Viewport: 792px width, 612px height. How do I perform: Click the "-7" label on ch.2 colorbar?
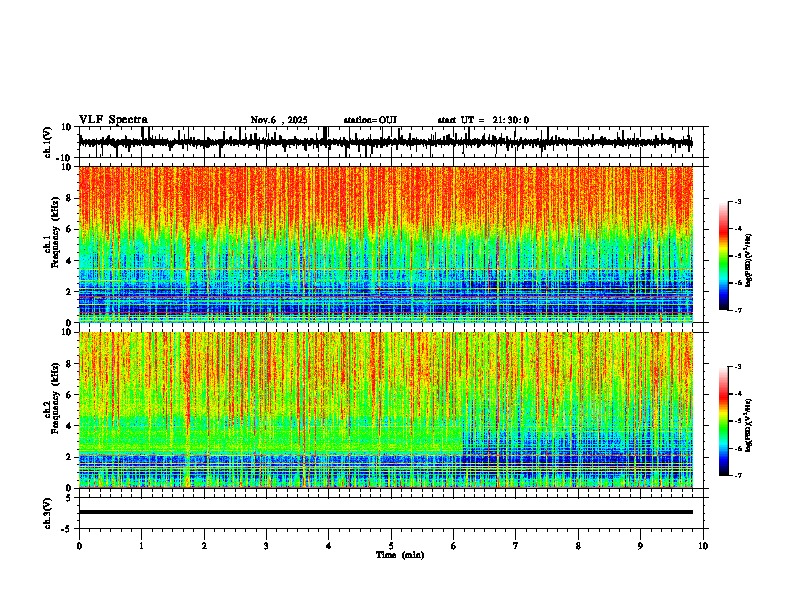pos(738,475)
